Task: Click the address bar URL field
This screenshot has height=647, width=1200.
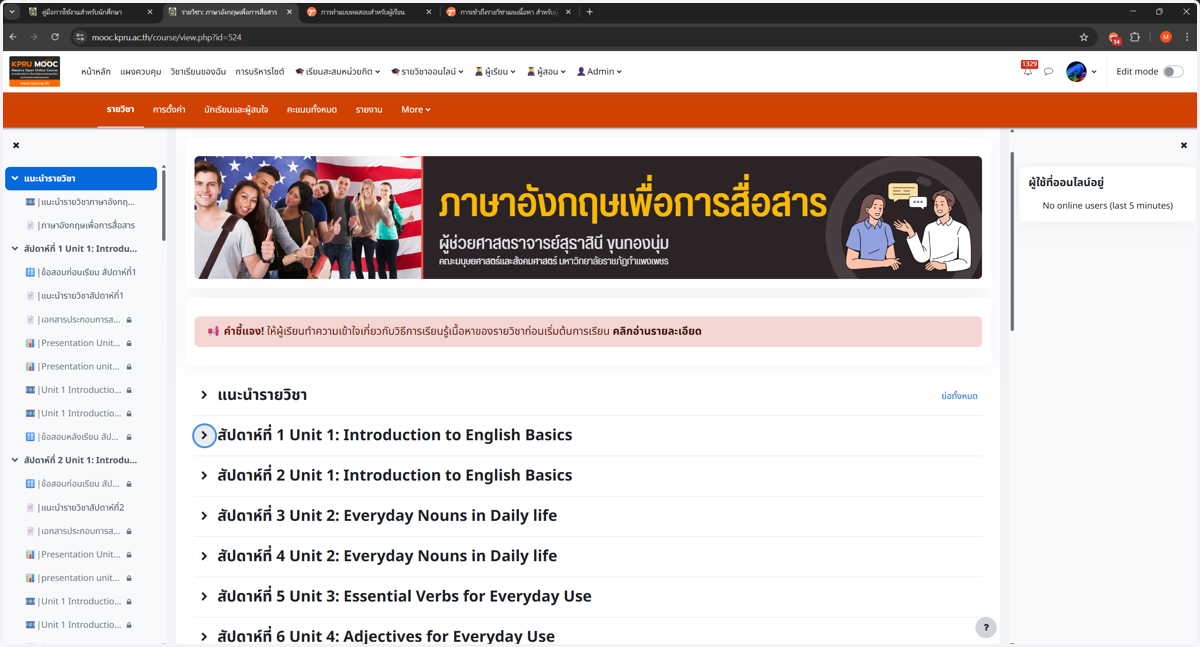Action: point(580,37)
